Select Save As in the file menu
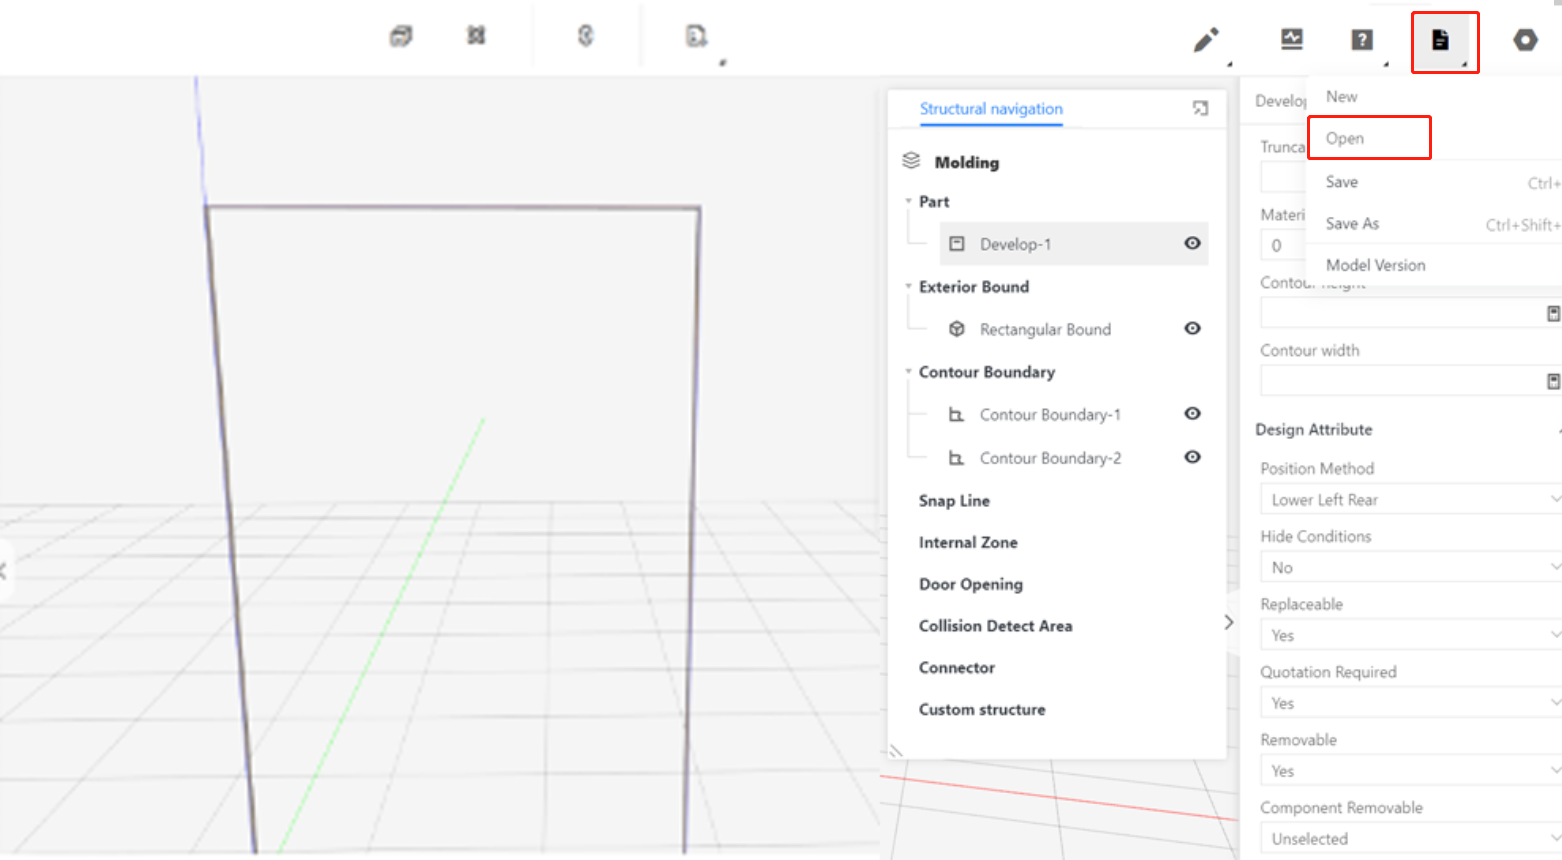Image resolution: width=1562 pixels, height=860 pixels. (1352, 224)
